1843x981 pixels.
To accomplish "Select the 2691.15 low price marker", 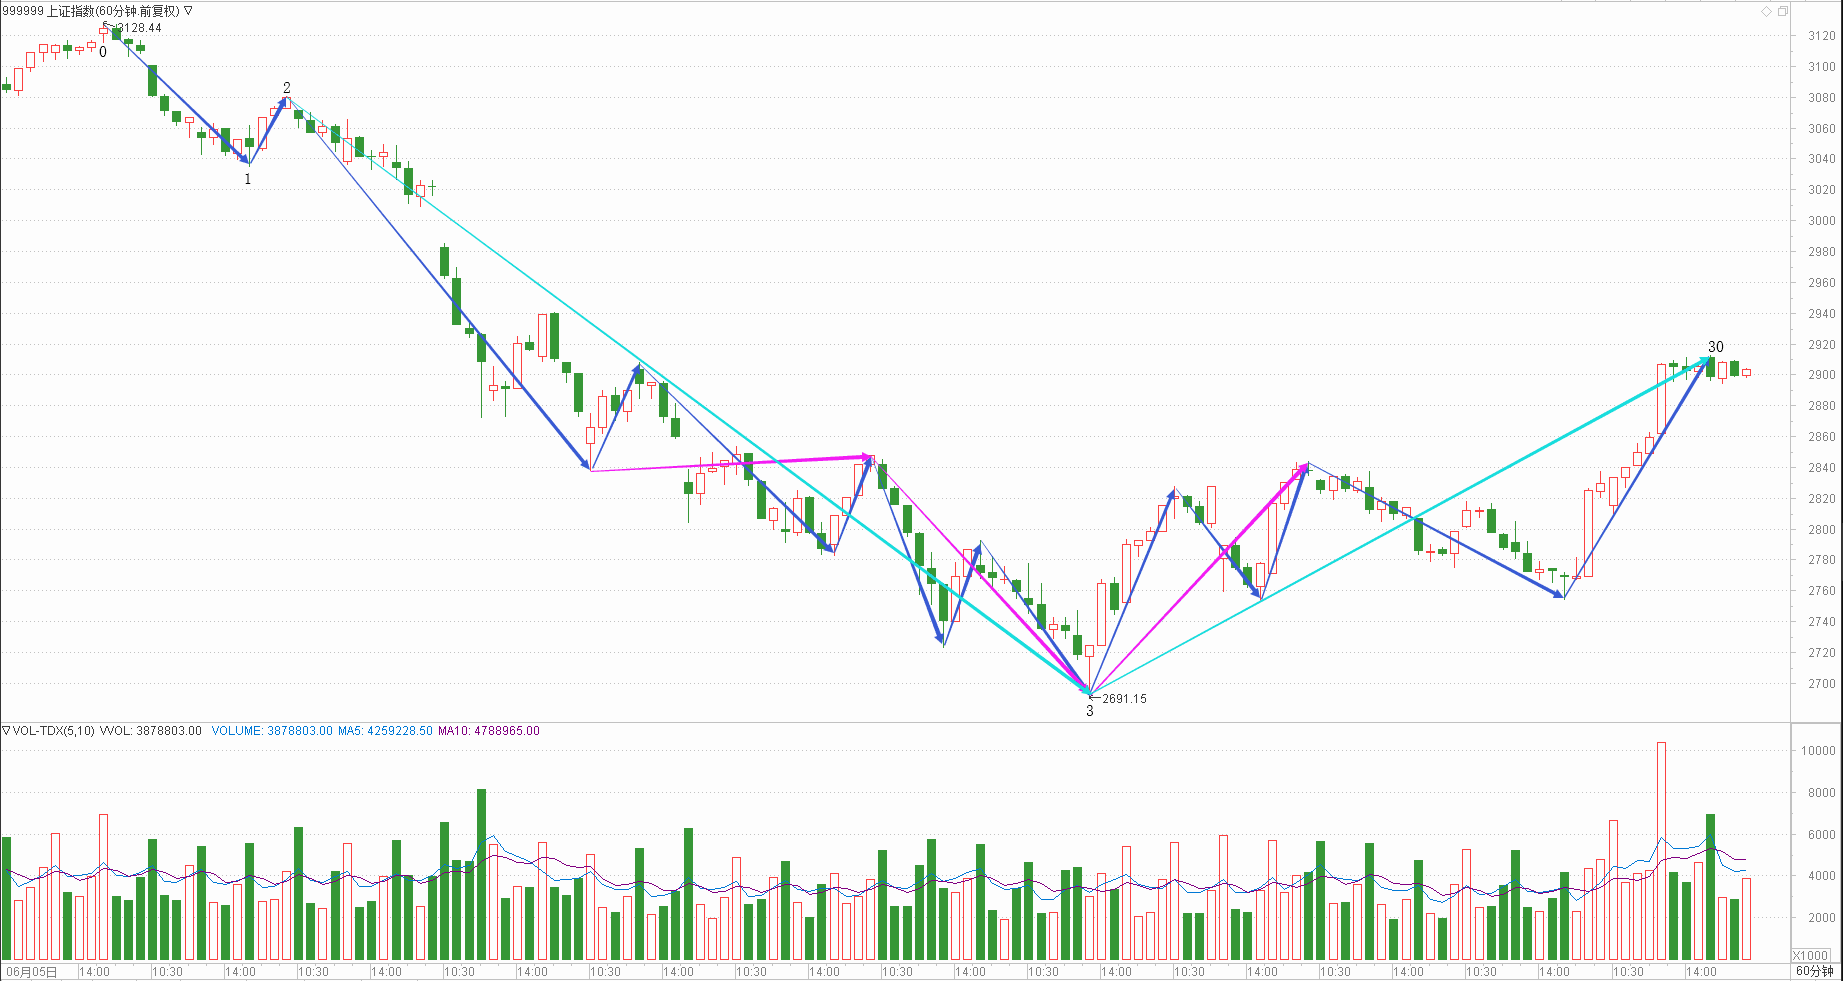I will tap(1124, 699).
